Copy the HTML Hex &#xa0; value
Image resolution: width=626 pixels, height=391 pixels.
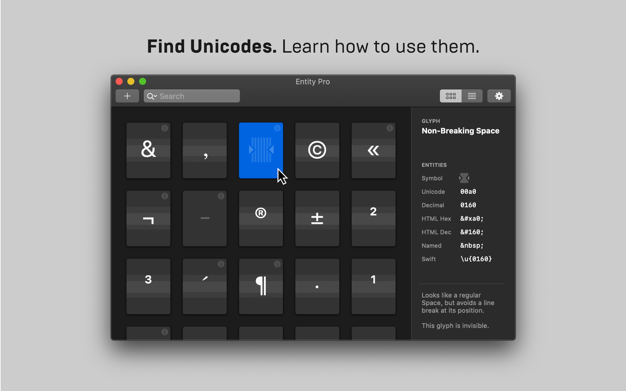(x=471, y=218)
